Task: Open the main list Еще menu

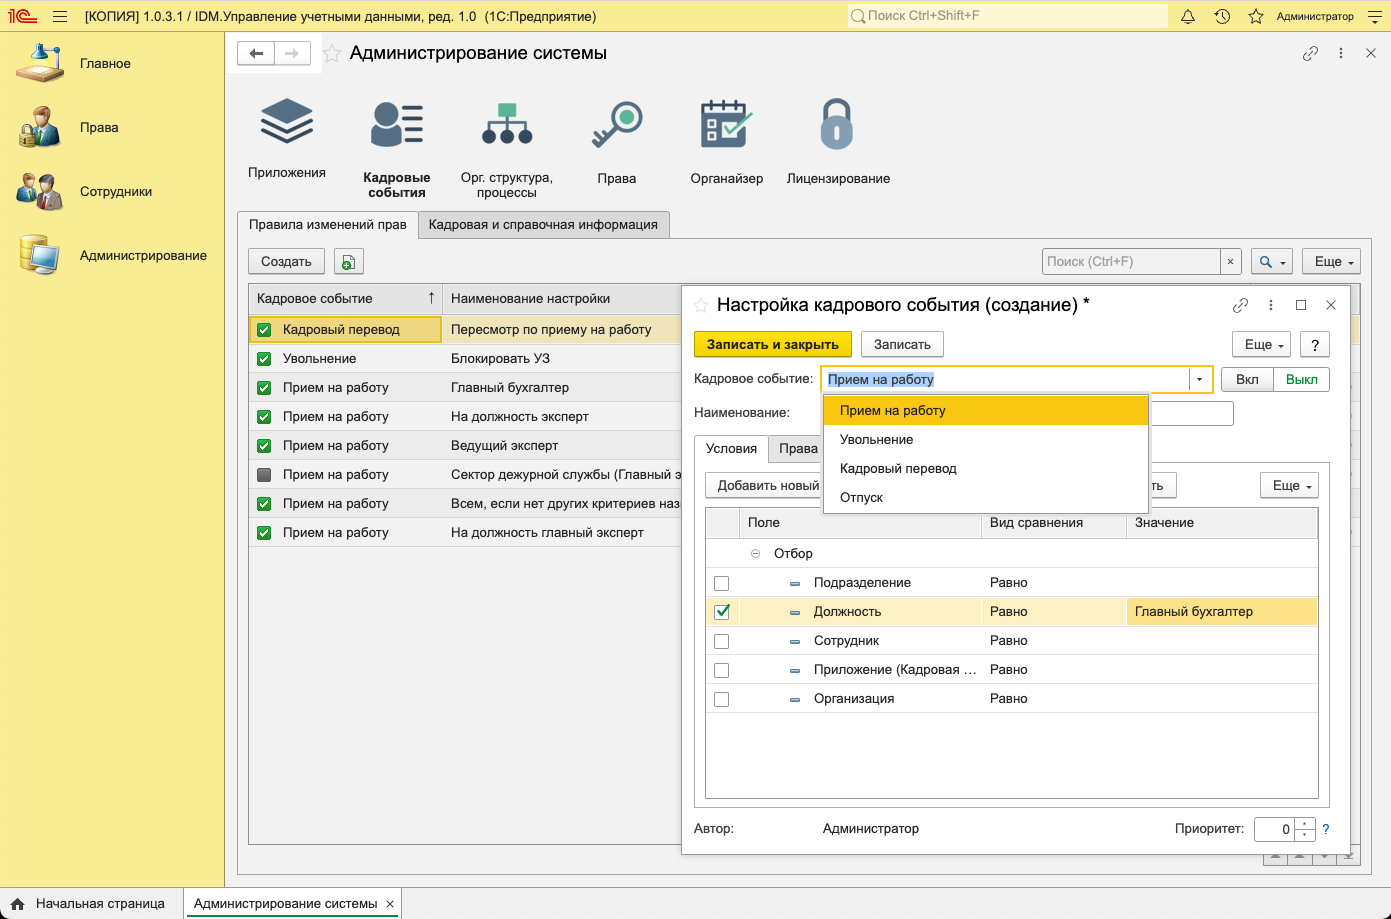Action: (1333, 261)
